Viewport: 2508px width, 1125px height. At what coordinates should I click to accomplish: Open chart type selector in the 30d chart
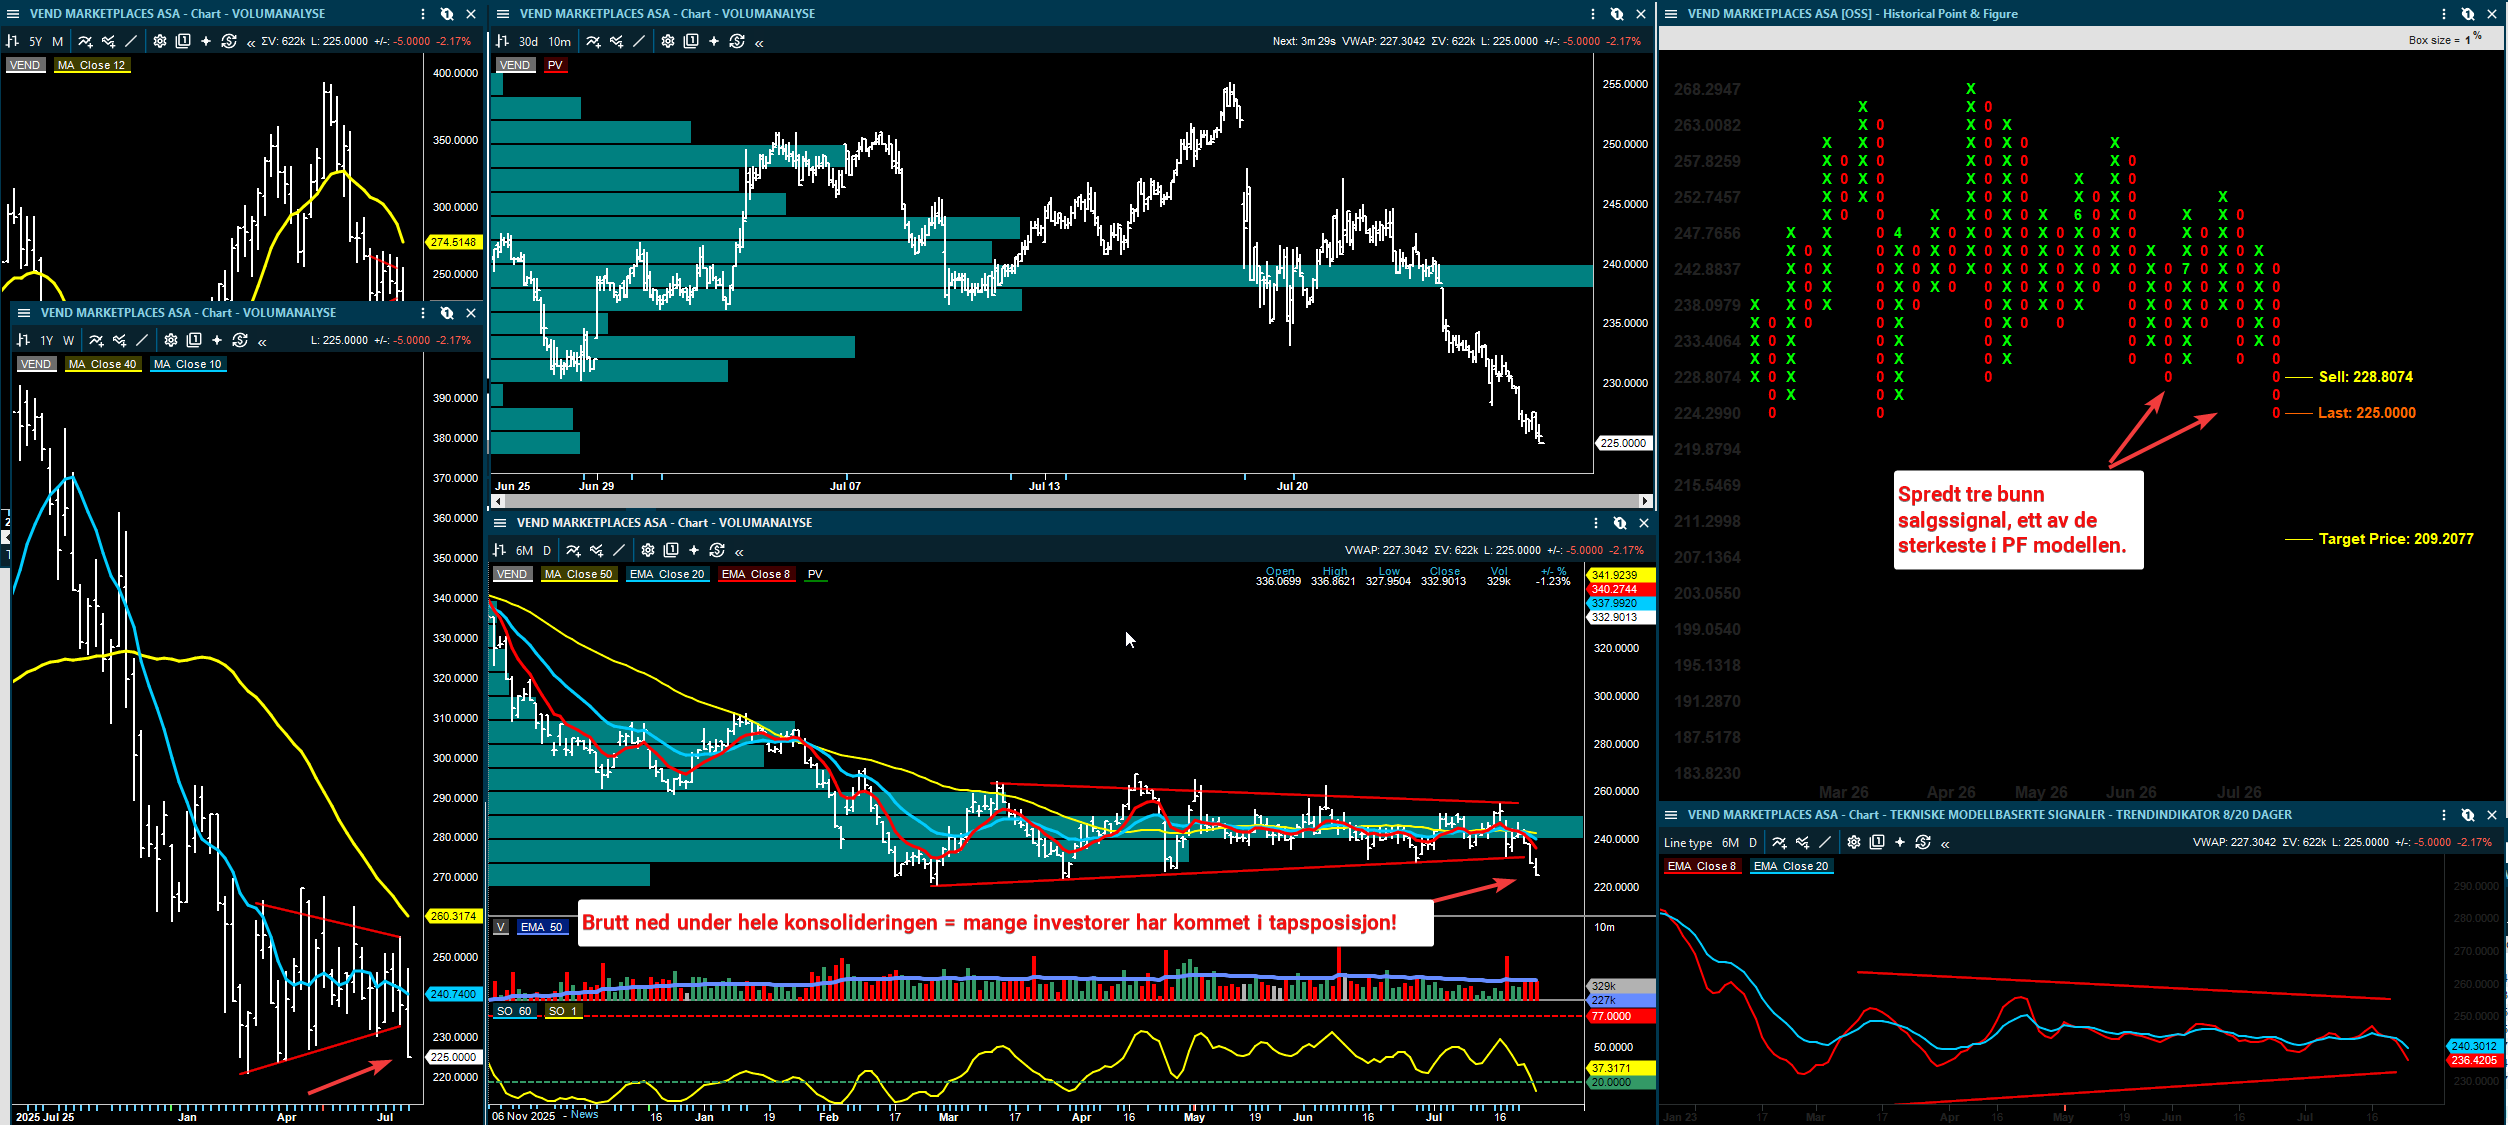502,41
